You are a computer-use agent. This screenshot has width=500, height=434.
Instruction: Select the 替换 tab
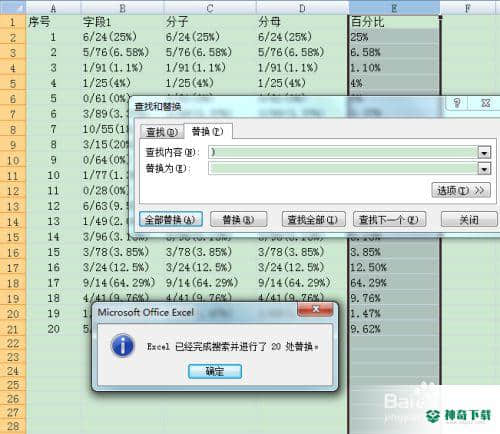pyautogui.click(x=208, y=131)
